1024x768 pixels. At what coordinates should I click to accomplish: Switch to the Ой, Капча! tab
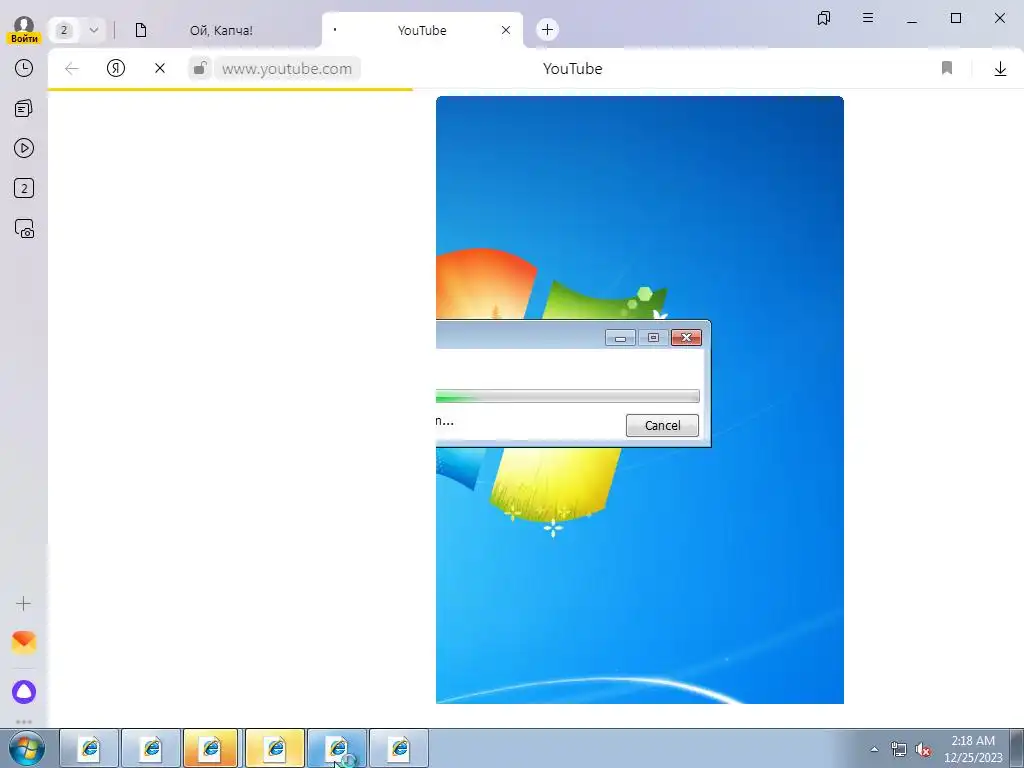tap(221, 30)
